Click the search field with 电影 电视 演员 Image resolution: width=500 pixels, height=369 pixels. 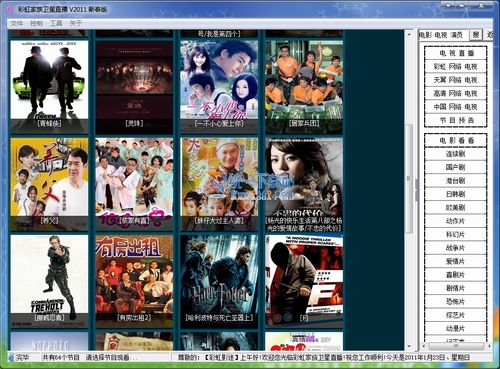coord(444,35)
